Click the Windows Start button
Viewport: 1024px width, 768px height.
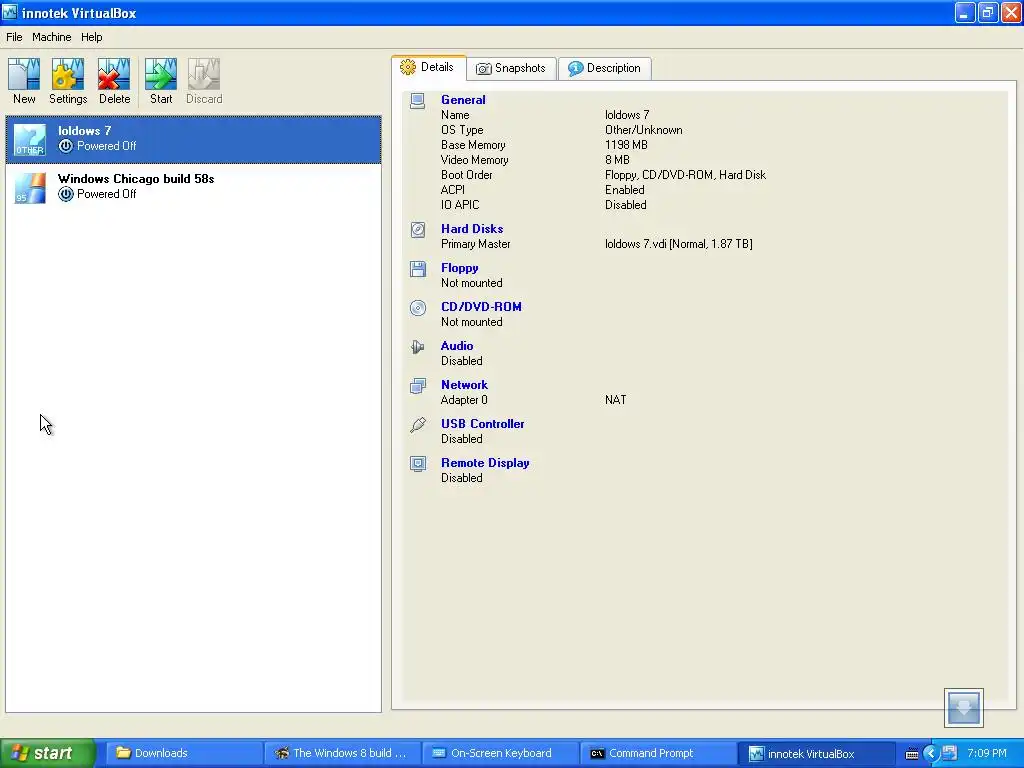coord(47,753)
